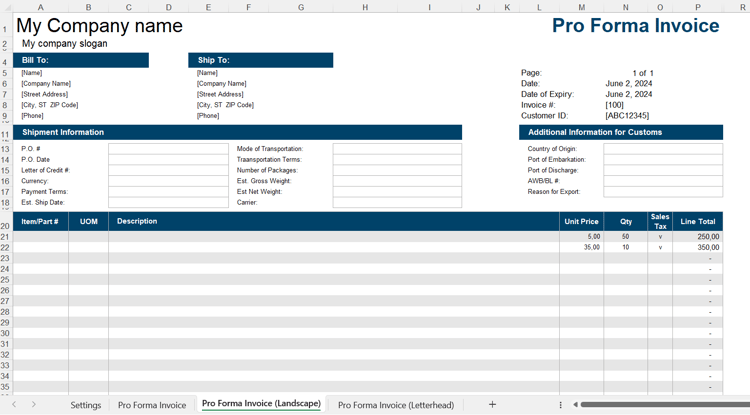The image size is (750, 415).
Task: Click horizontal scrollbar left arrow
Action: click(575, 405)
